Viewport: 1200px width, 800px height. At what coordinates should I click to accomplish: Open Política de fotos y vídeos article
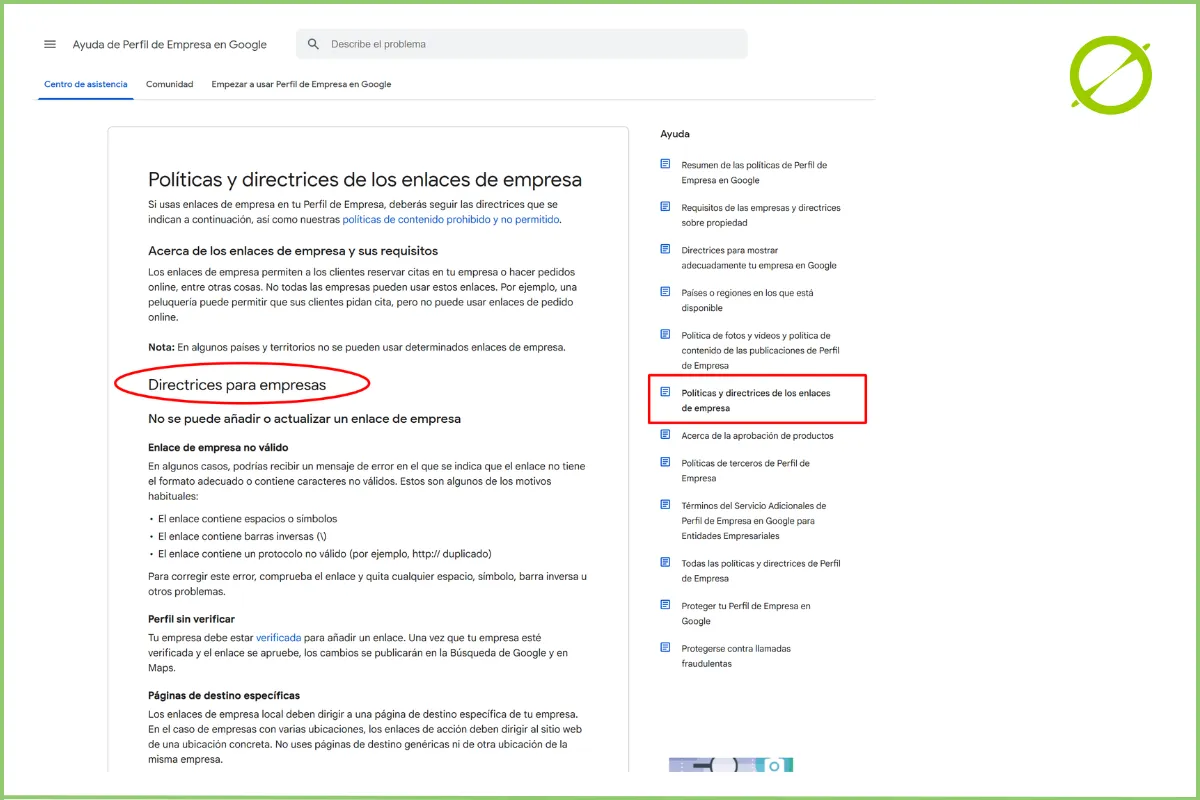click(760, 350)
